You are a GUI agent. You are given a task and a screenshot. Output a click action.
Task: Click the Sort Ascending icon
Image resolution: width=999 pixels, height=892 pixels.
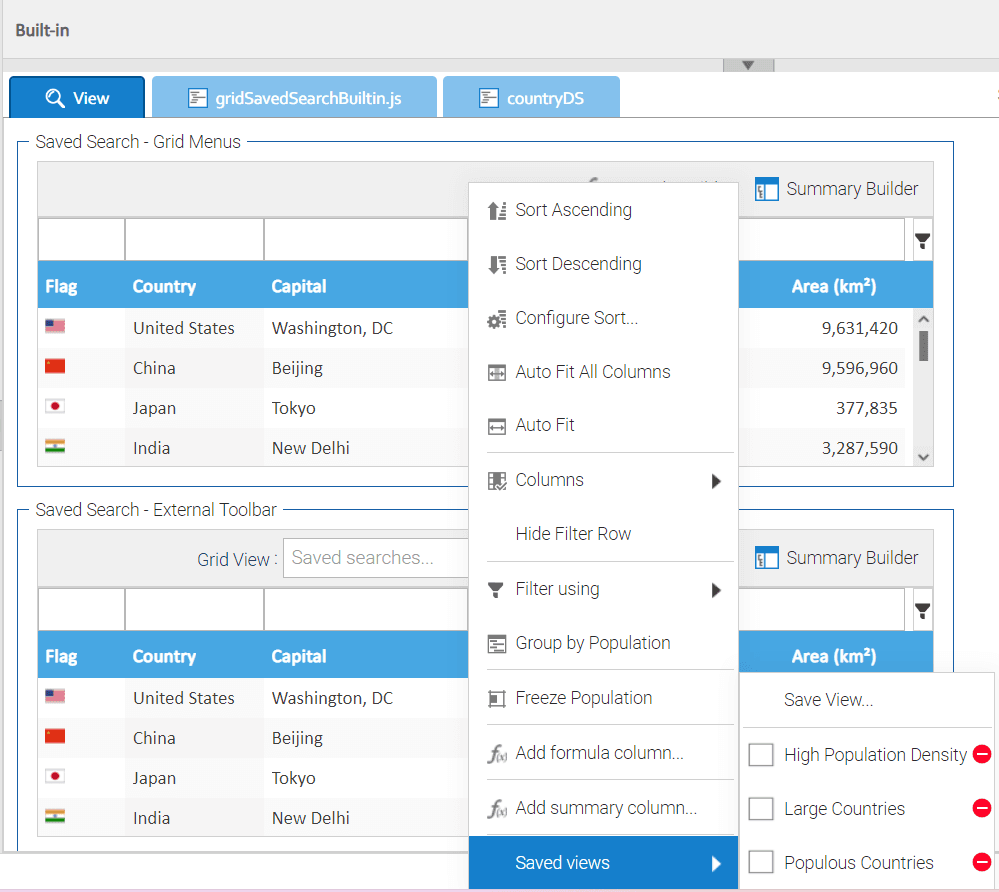click(x=497, y=210)
